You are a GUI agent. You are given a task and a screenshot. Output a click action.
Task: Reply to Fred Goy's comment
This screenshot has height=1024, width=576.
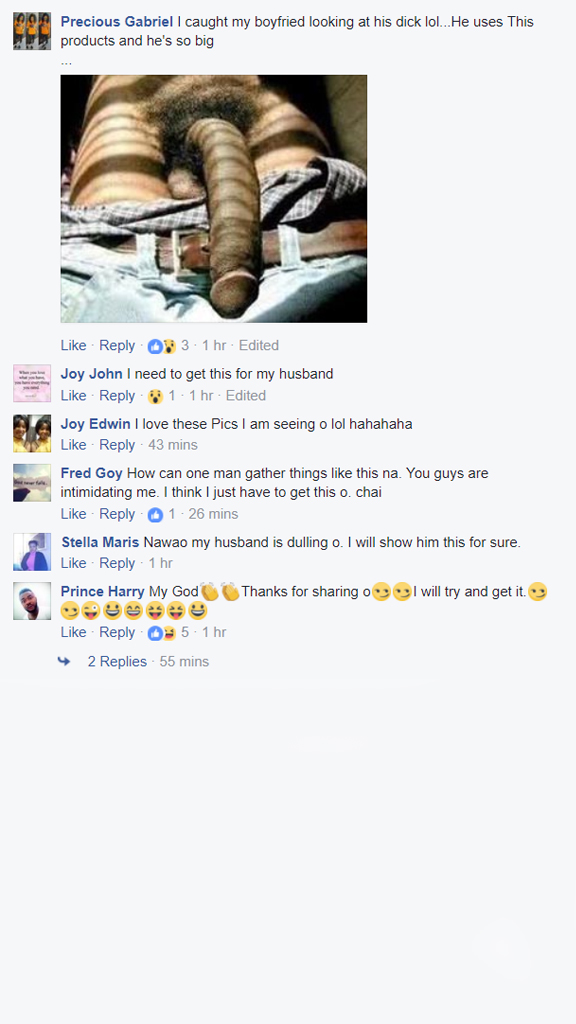click(x=117, y=514)
